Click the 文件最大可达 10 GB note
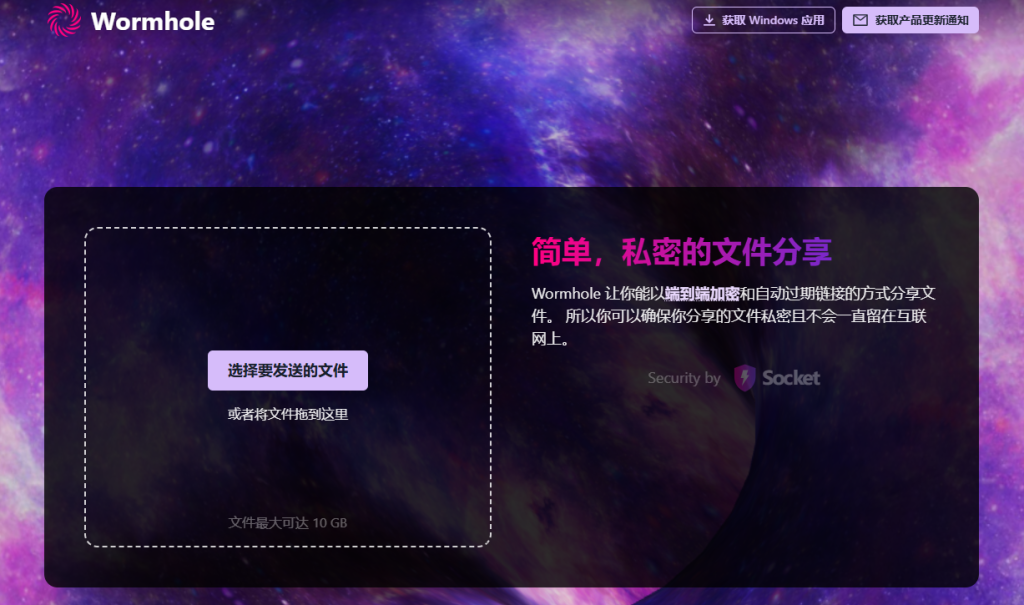 [x=287, y=522]
